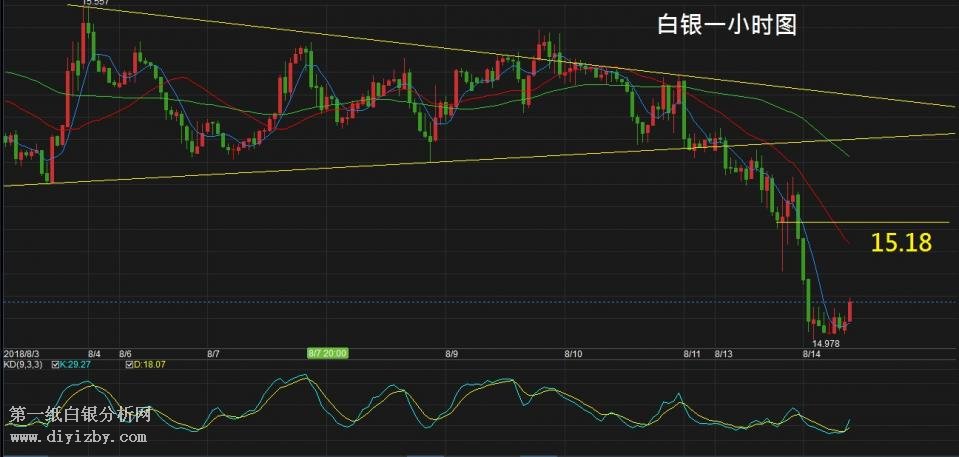Screen dimensions: 959x457
Task: Uncheck the K line checkbox in KD indicator
Action: coord(56,365)
